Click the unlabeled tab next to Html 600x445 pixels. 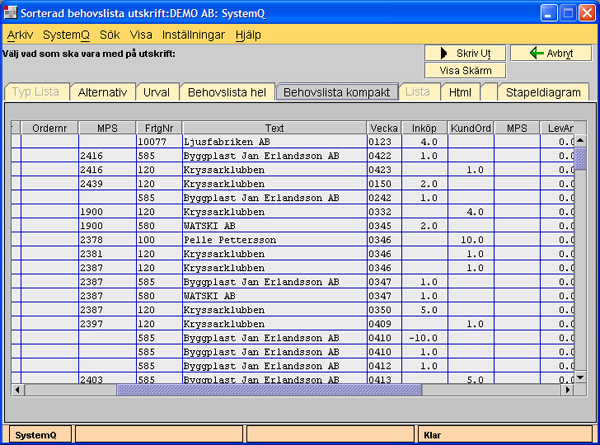(489, 92)
